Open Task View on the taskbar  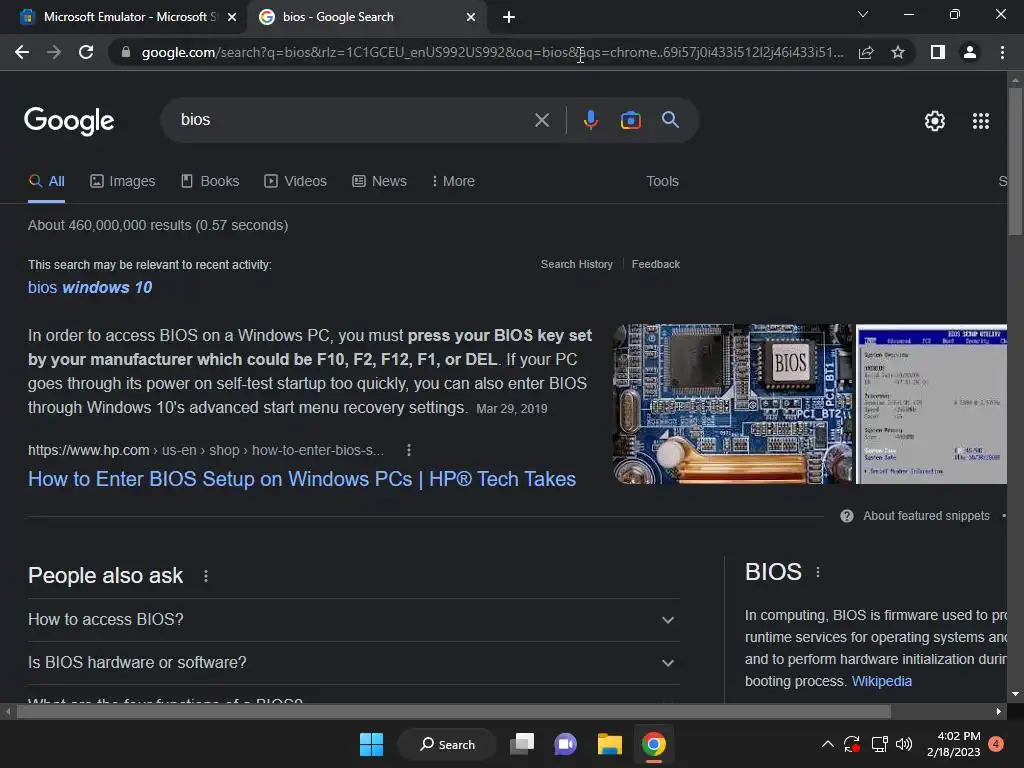coord(522,744)
